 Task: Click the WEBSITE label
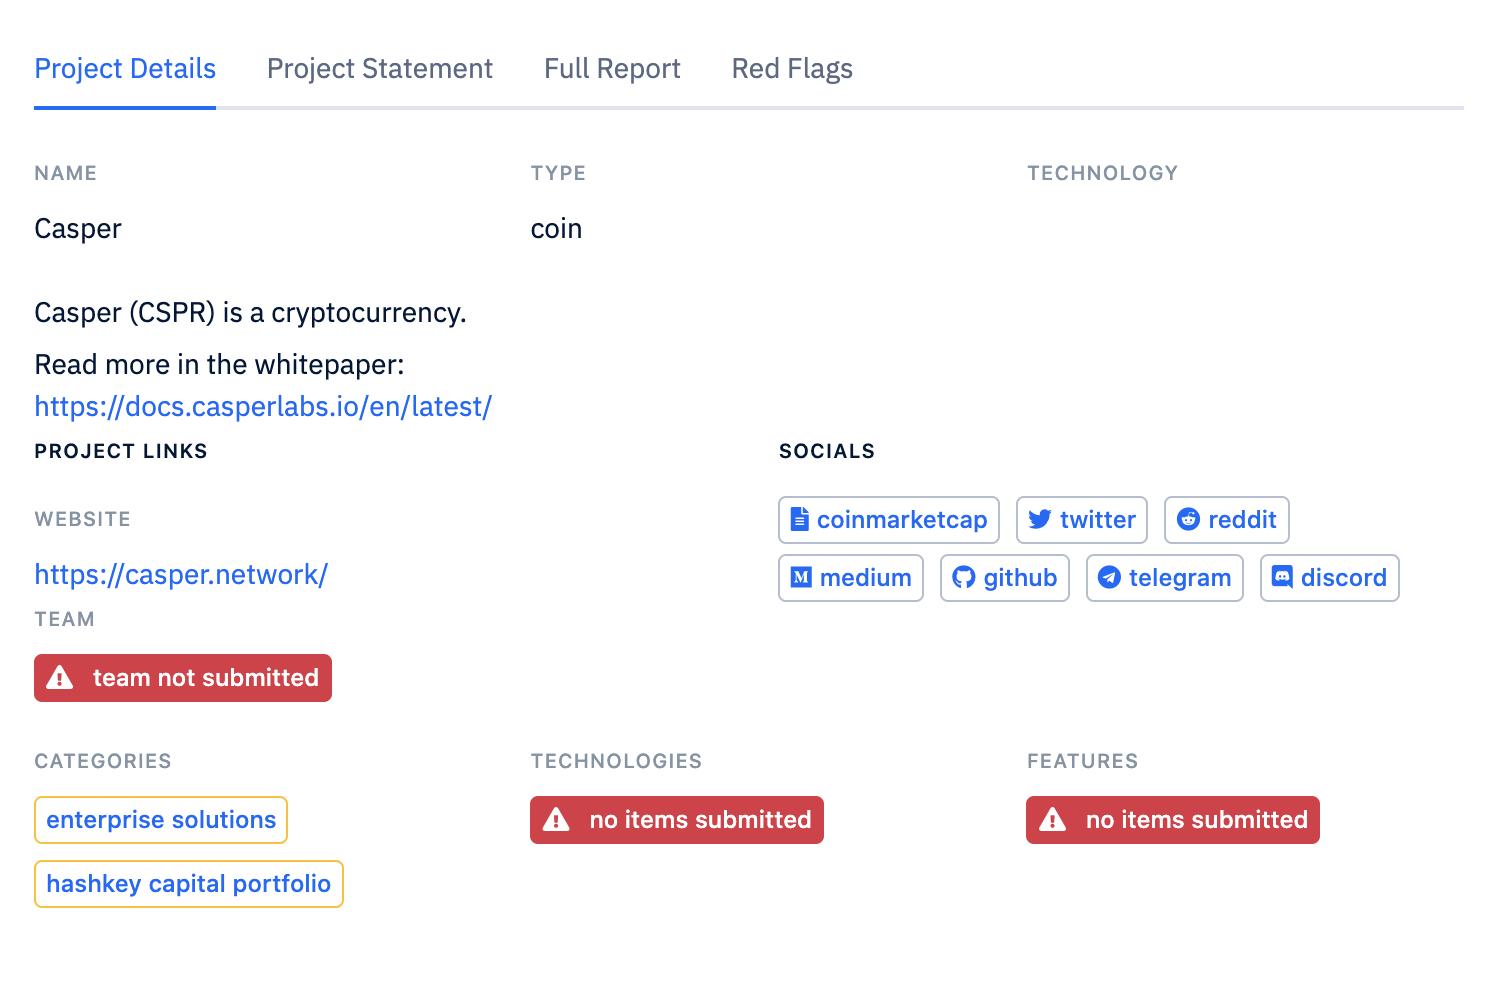(83, 519)
